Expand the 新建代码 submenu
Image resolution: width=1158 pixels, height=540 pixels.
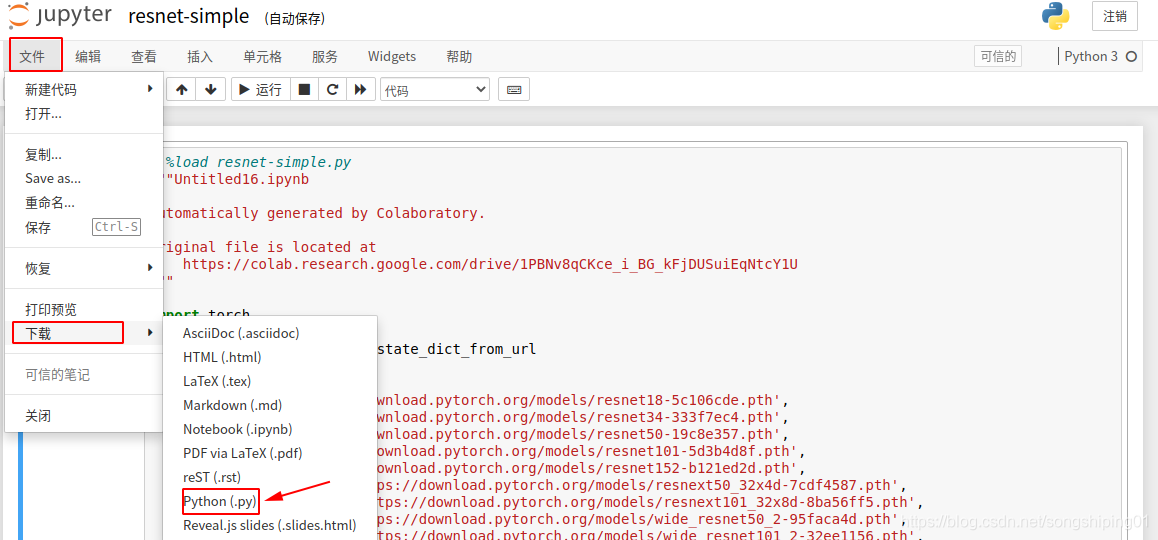(84, 89)
